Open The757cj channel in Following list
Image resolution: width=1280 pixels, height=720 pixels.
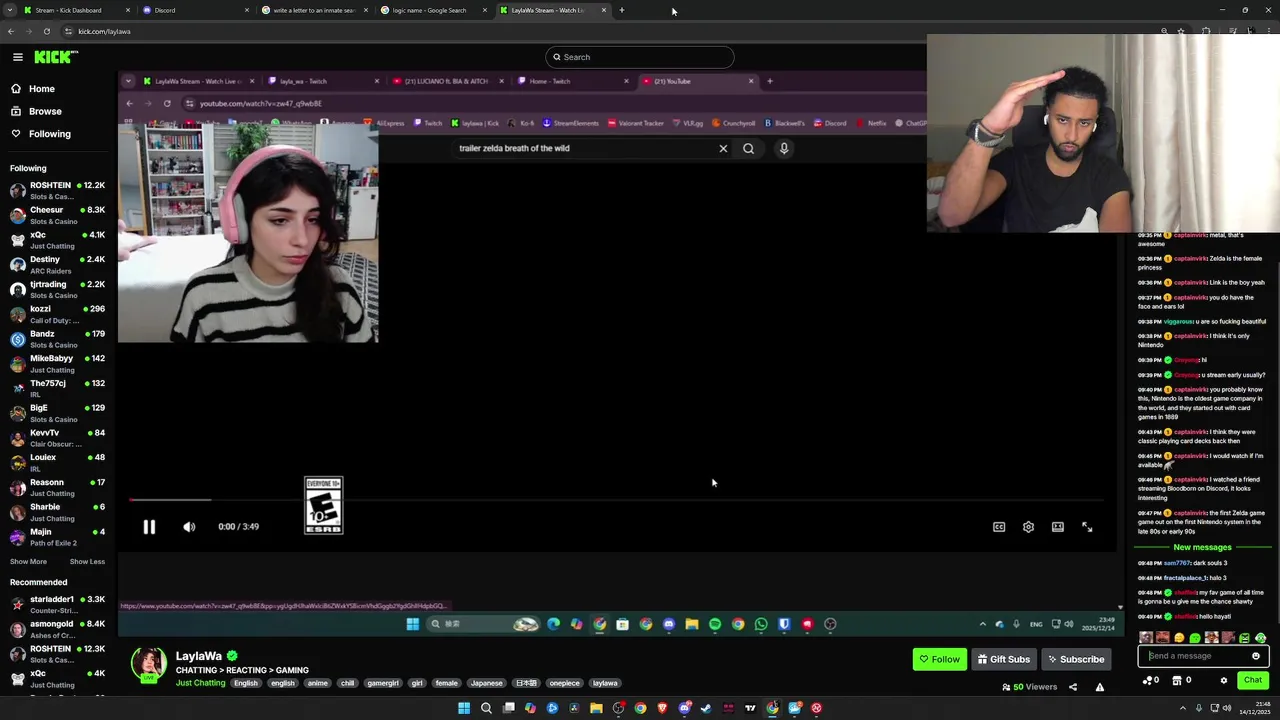[57, 388]
